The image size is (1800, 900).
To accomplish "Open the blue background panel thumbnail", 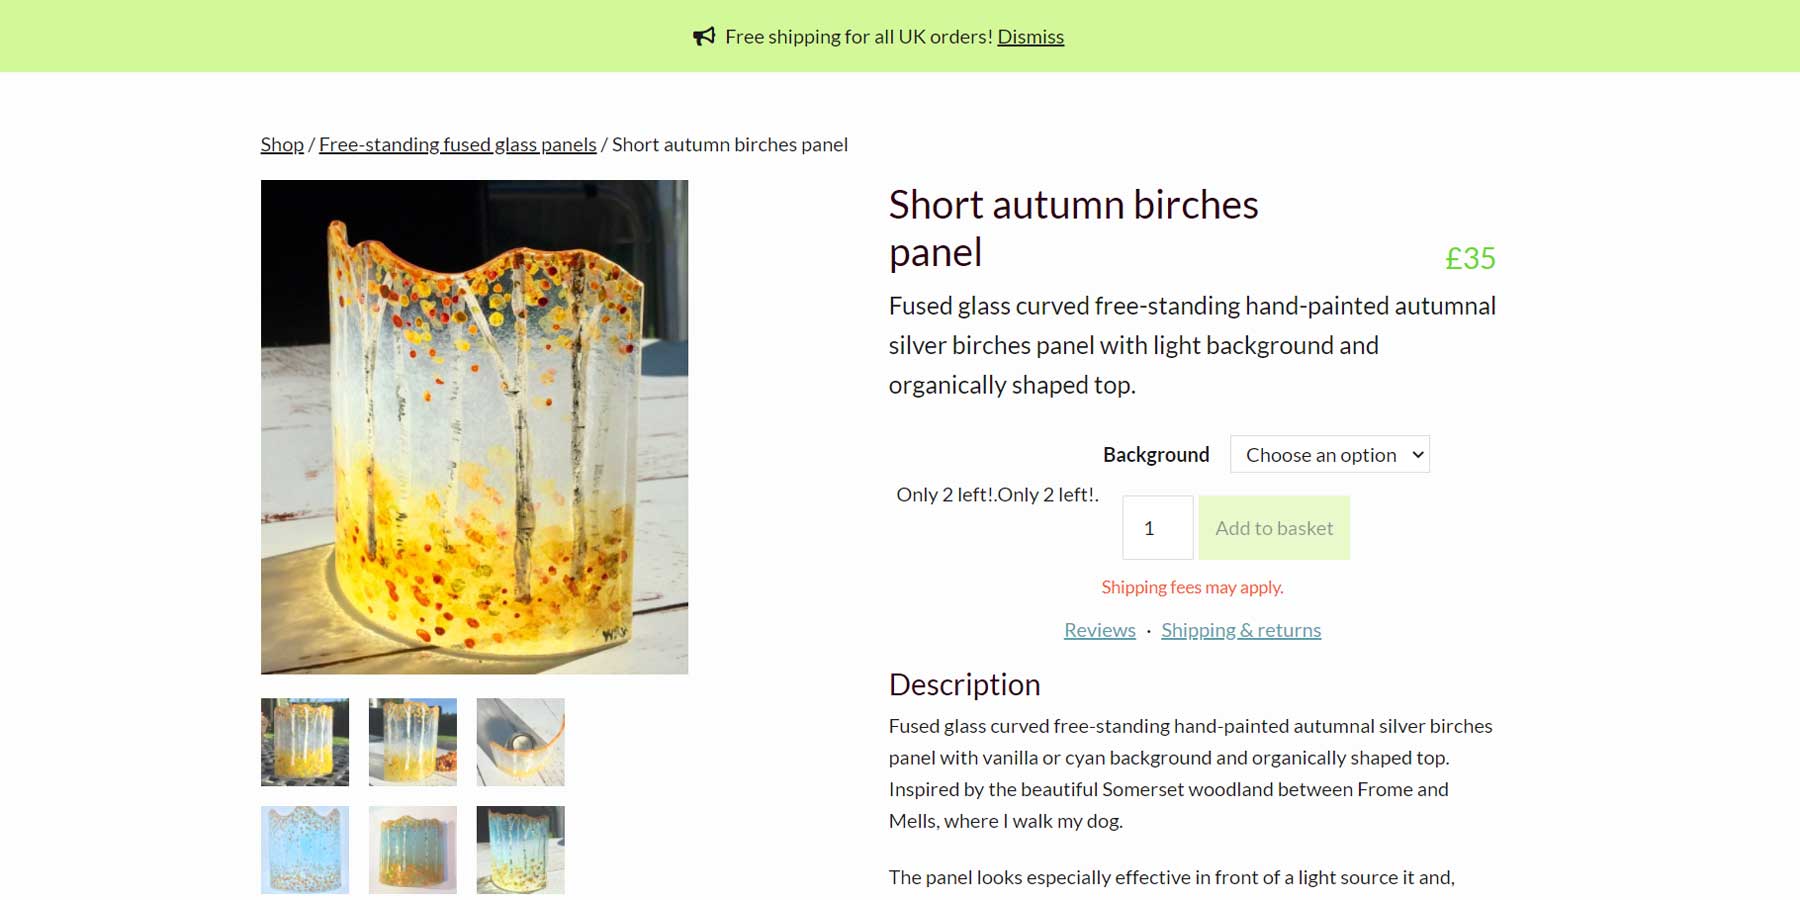I will pos(304,849).
